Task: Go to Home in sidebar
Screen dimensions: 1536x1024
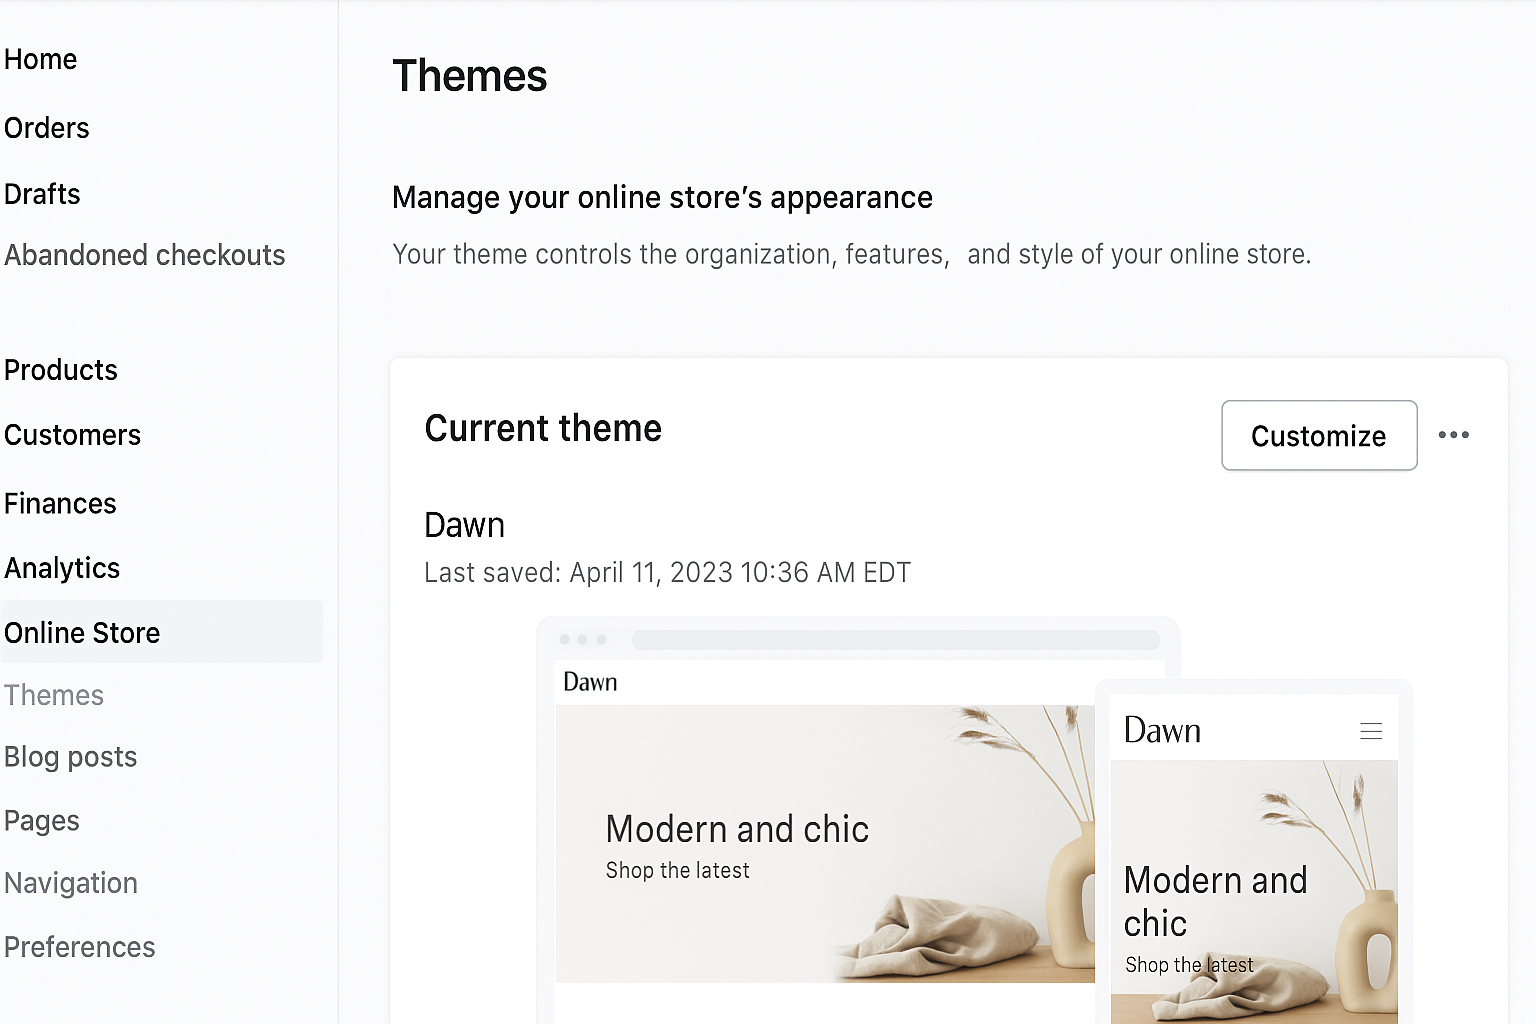Action: 41,59
